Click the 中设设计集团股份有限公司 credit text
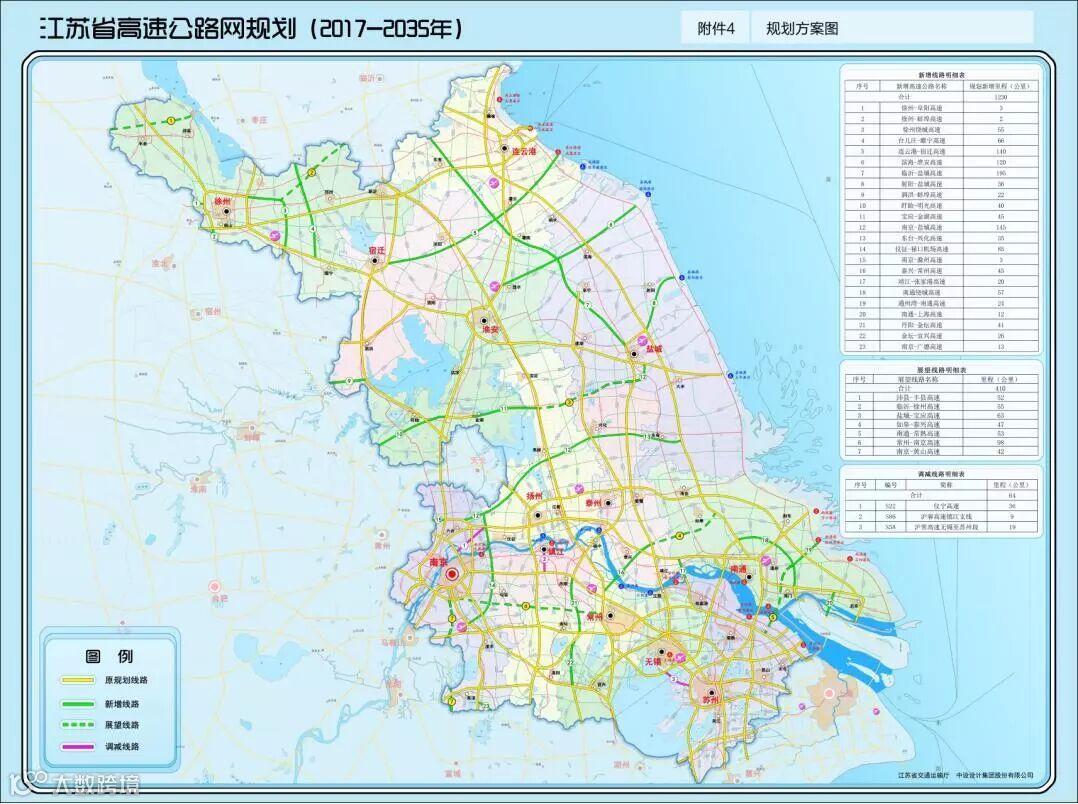This screenshot has height=804, width=1078. point(994,774)
